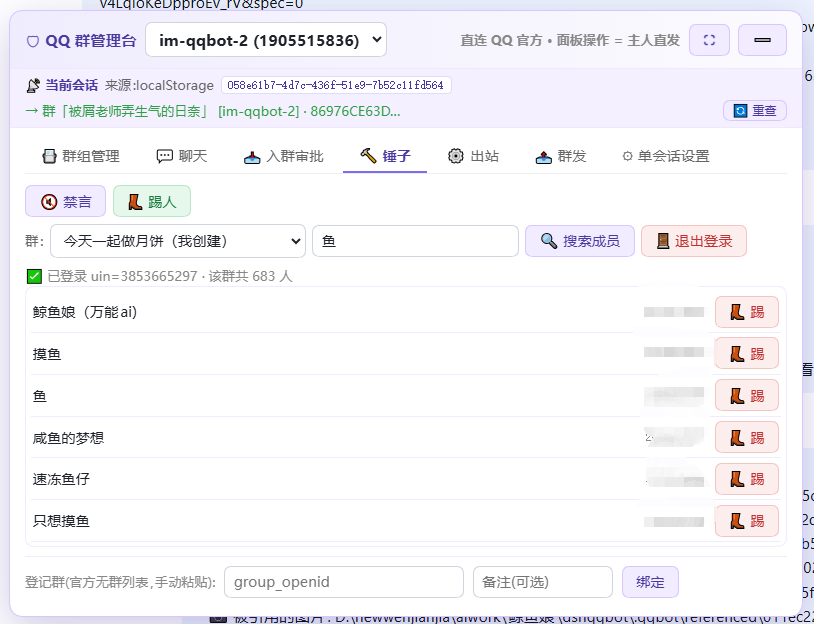This screenshot has width=814, height=624.
Task: Focus the group_openid input field
Action: 344,582
